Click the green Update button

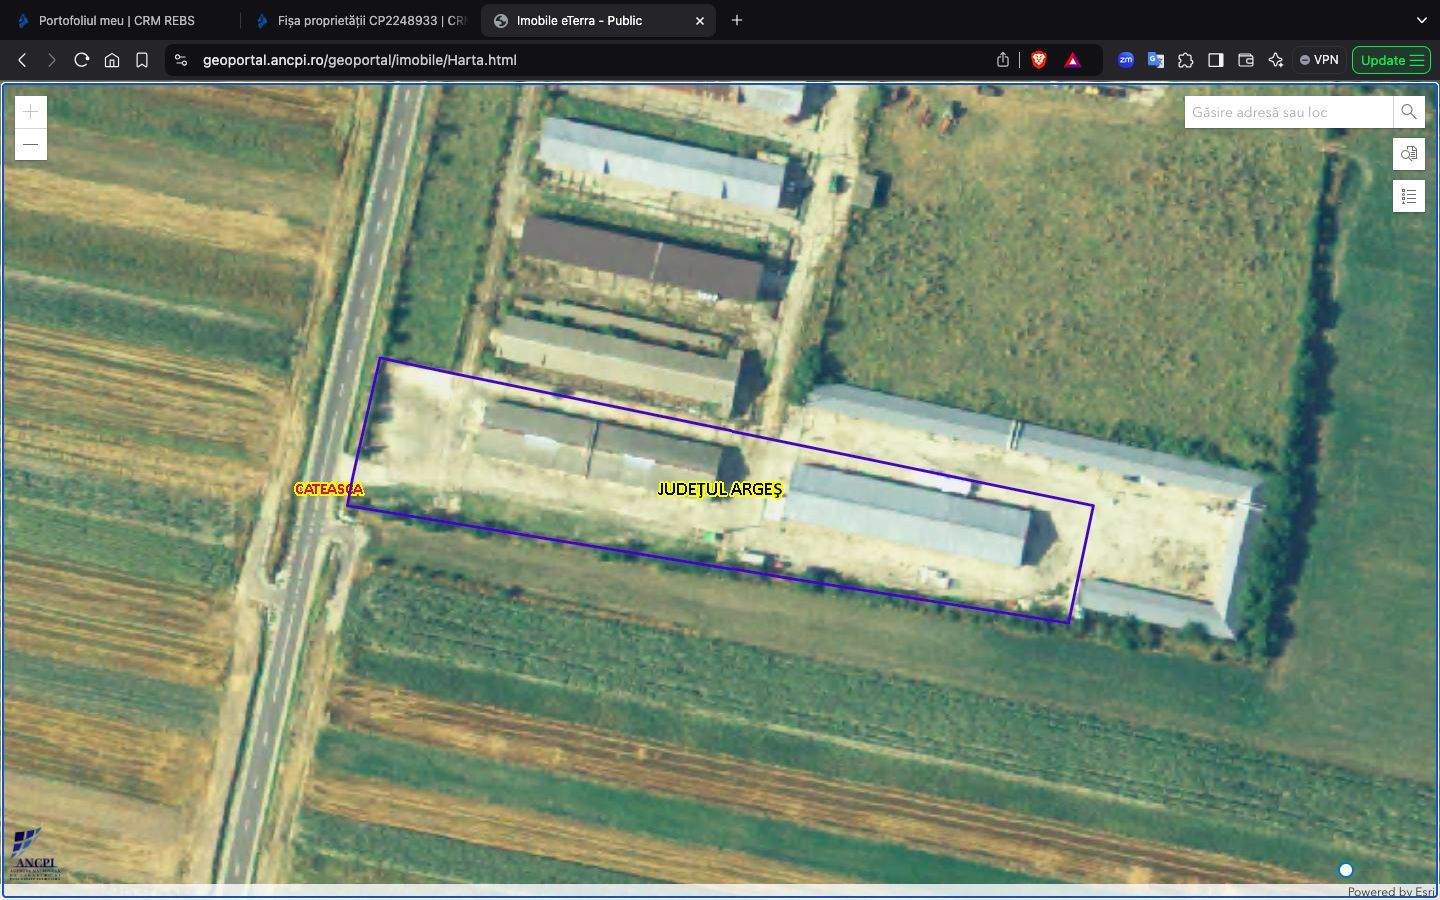[1391, 60]
